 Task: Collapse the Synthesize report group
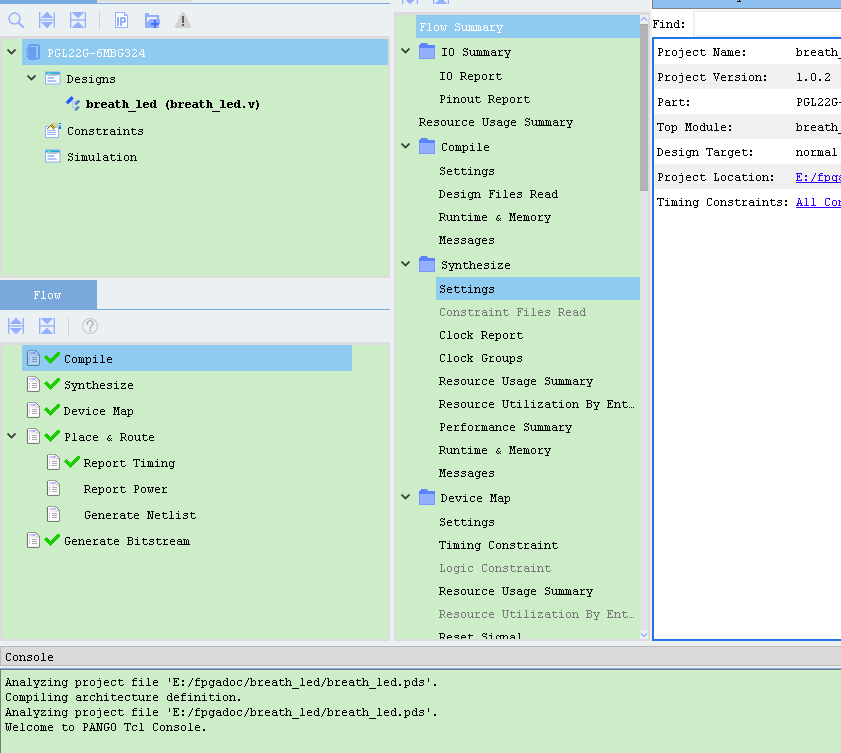tap(406, 264)
